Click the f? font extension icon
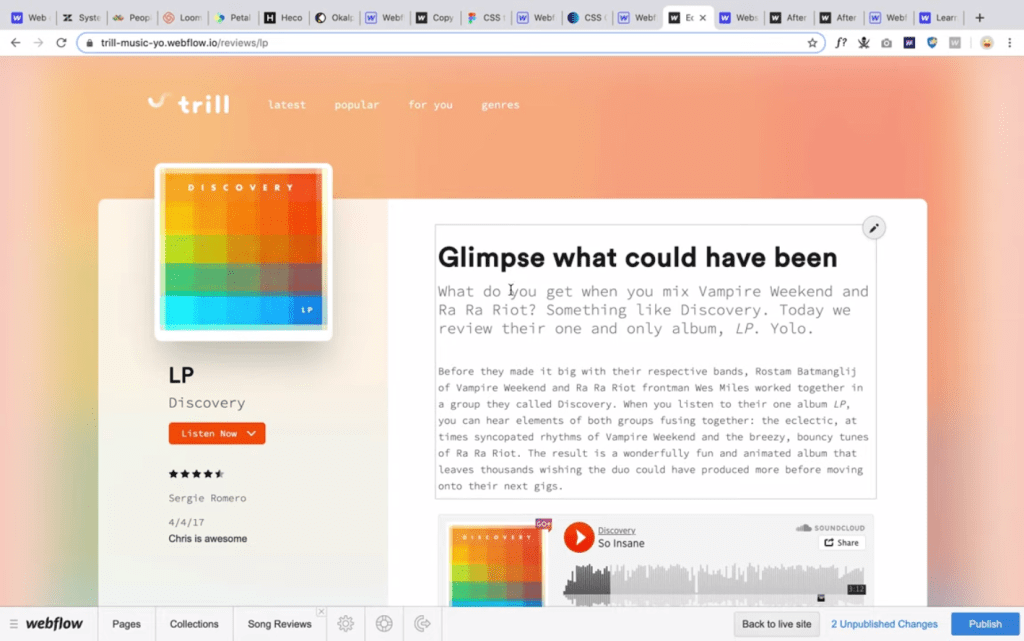This screenshot has height=641, width=1024. 841,43
